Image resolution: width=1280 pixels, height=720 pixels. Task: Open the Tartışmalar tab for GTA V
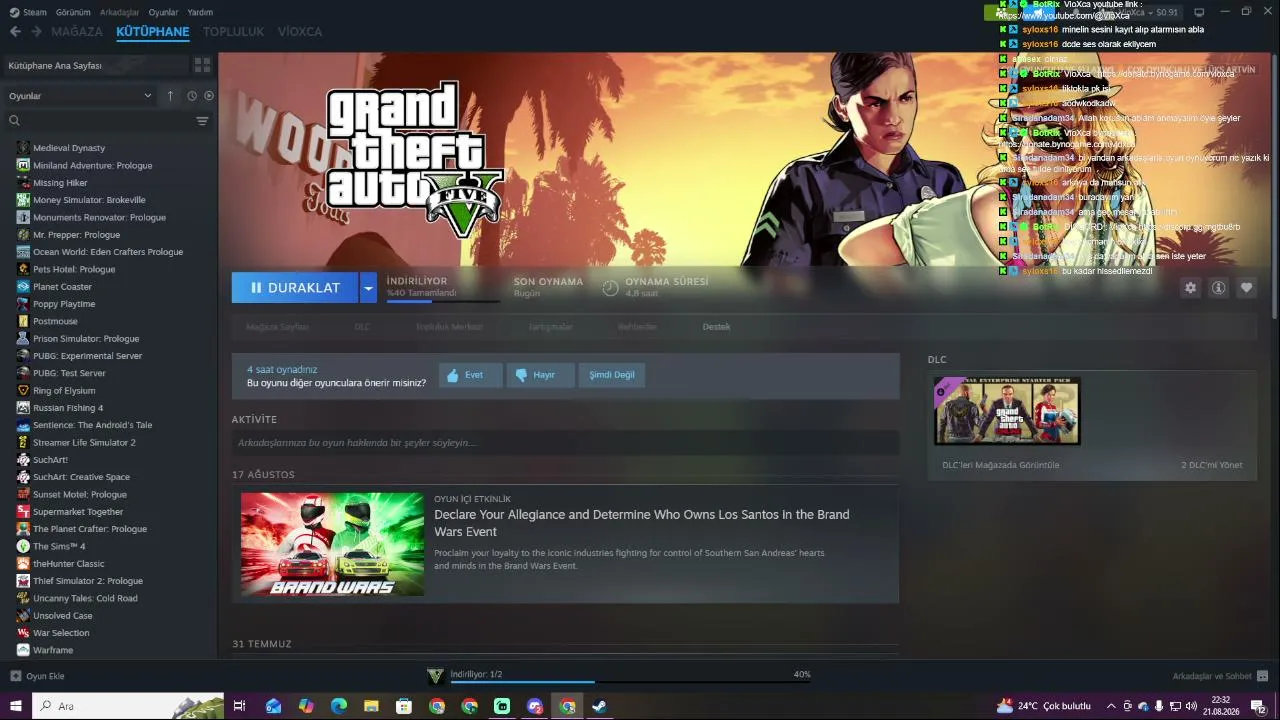pos(550,327)
